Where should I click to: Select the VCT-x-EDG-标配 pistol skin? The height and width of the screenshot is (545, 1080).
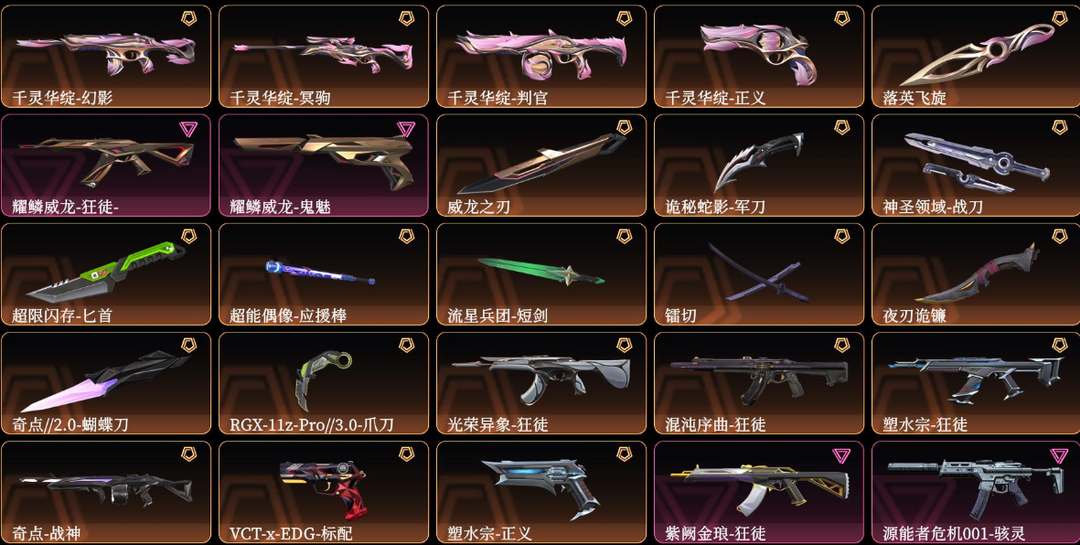click(324, 492)
